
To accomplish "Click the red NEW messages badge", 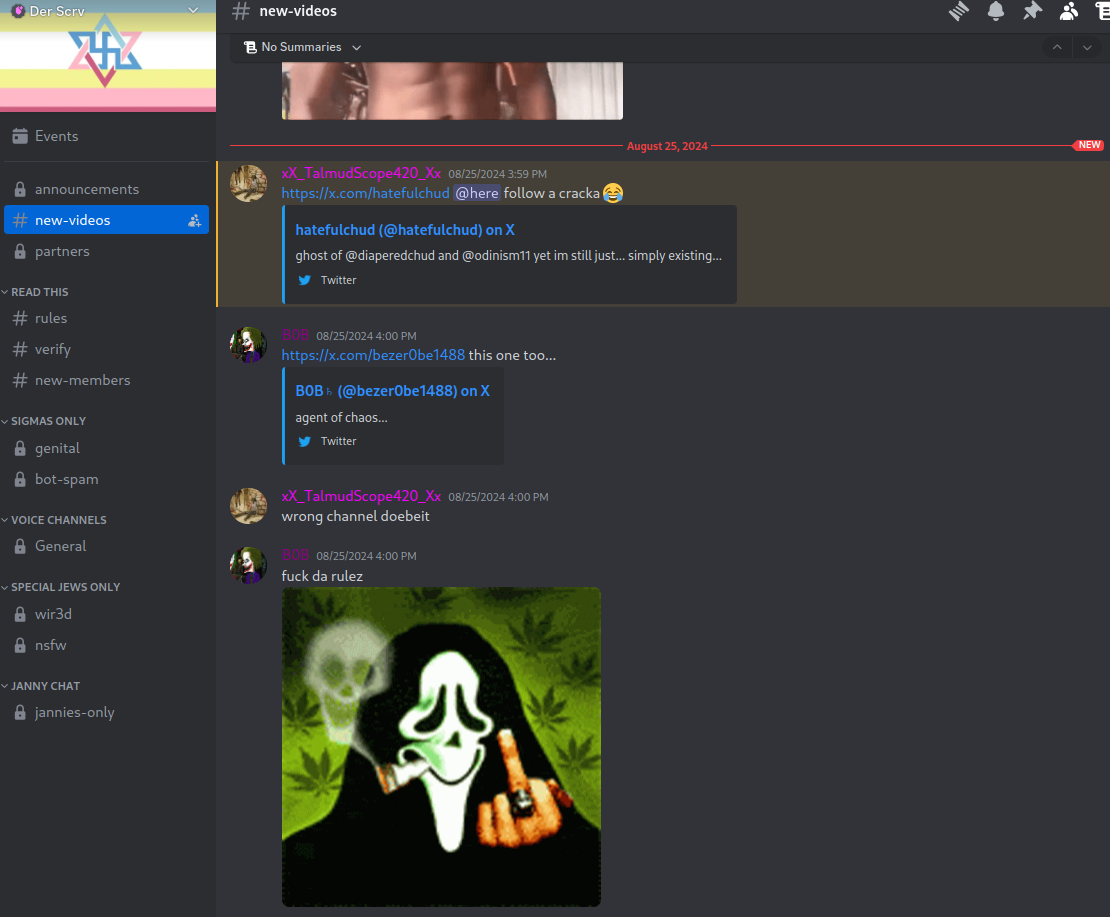I will [1089, 145].
